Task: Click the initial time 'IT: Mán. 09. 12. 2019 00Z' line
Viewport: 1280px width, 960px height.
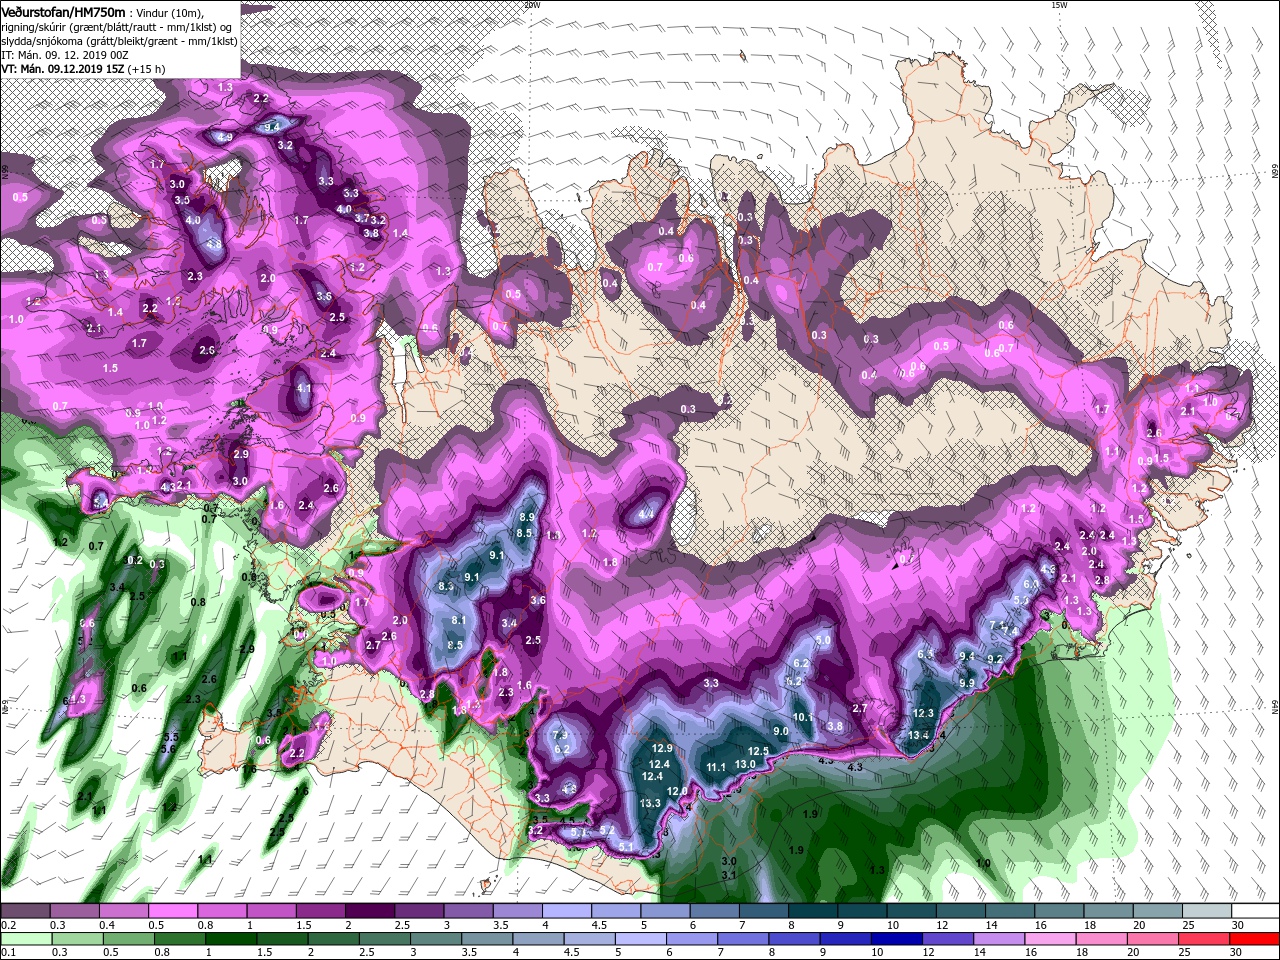Action: click(x=65, y=55)
